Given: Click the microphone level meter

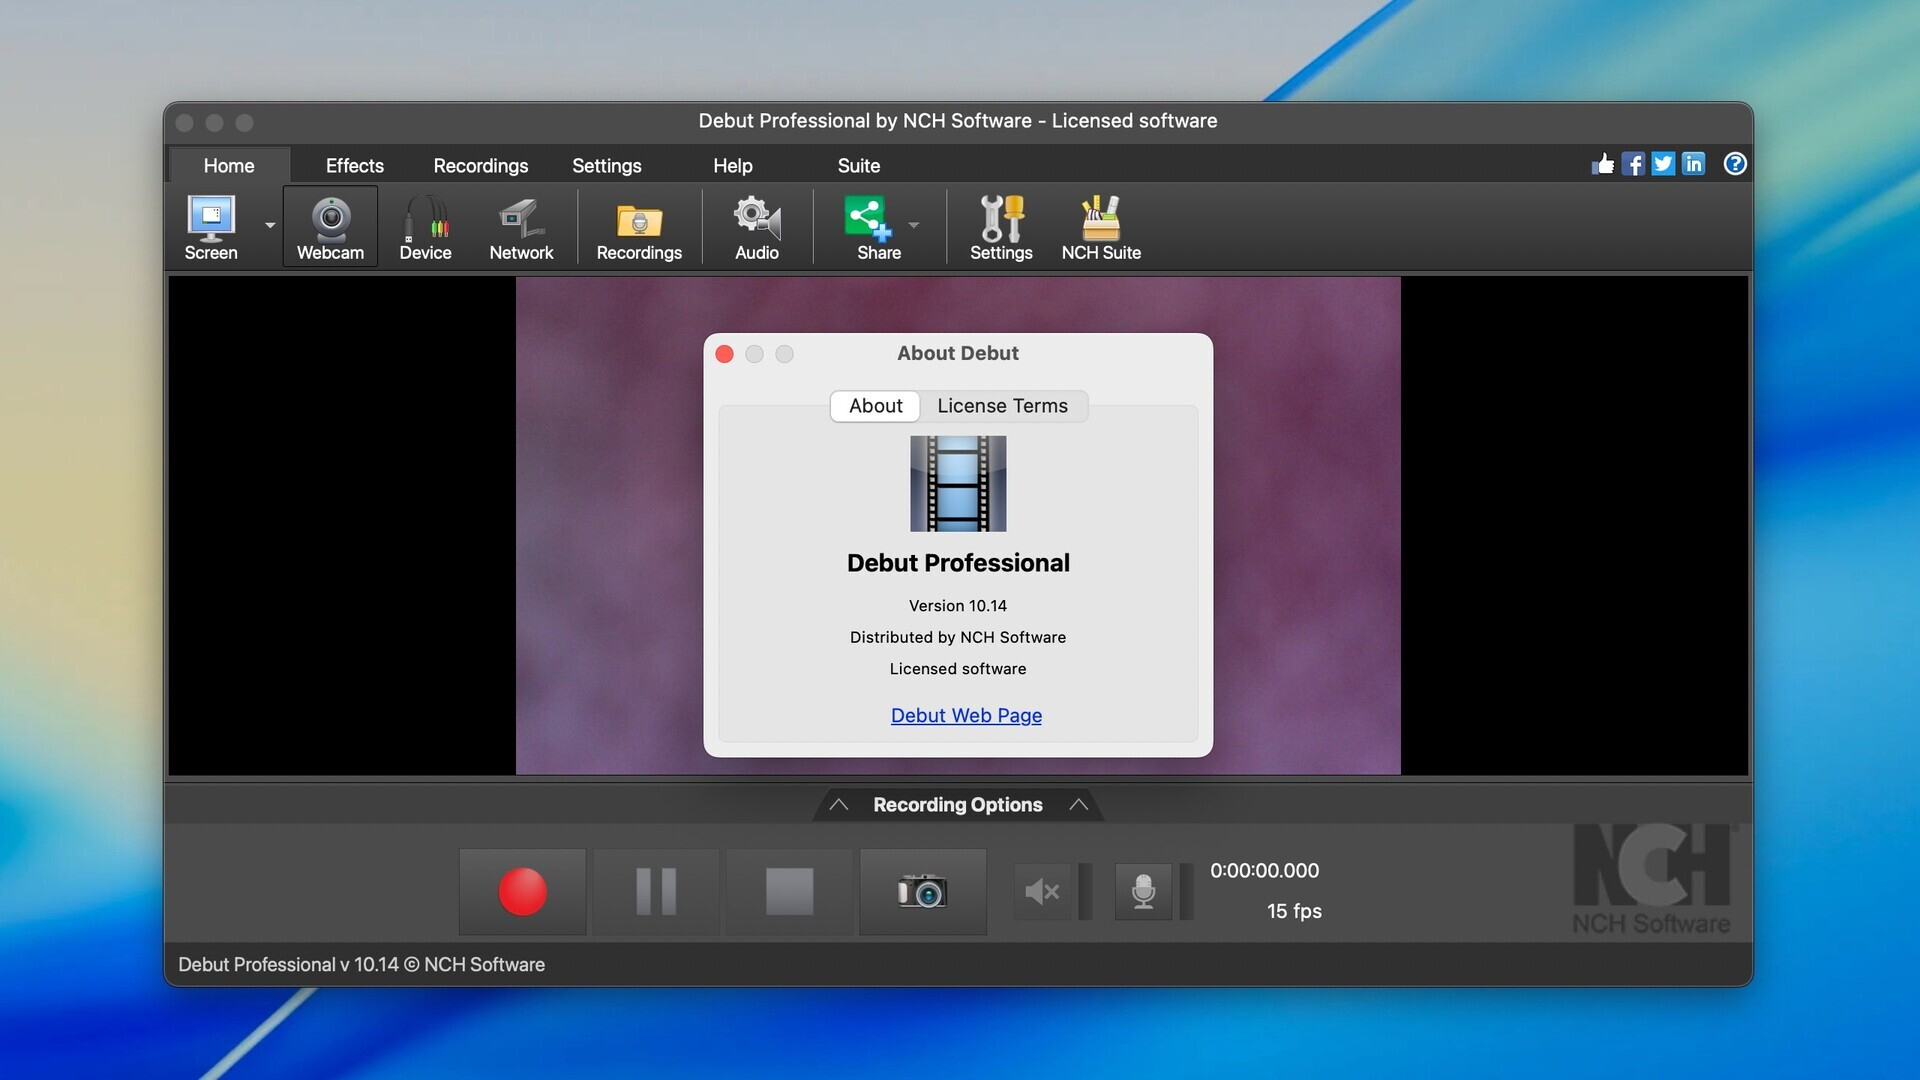Looking at the screenshot, I should tap(1187, 891).
